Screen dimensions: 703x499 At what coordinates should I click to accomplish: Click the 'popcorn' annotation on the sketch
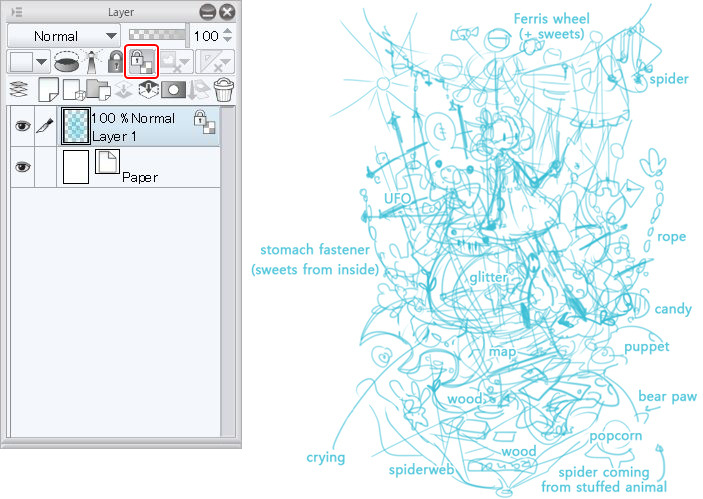point(616,436)
